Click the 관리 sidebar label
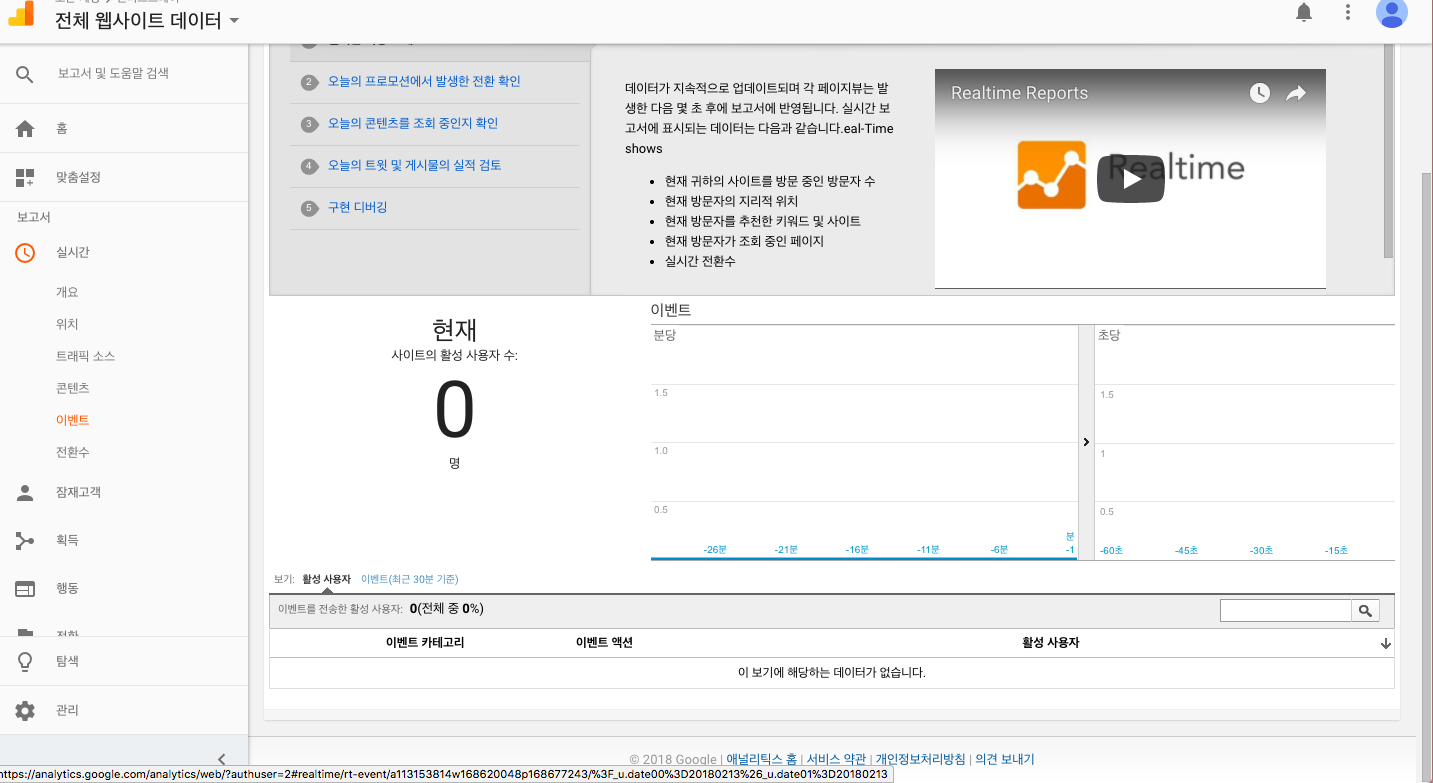This screenshot has height=783, width=1433. pos(67,711)
